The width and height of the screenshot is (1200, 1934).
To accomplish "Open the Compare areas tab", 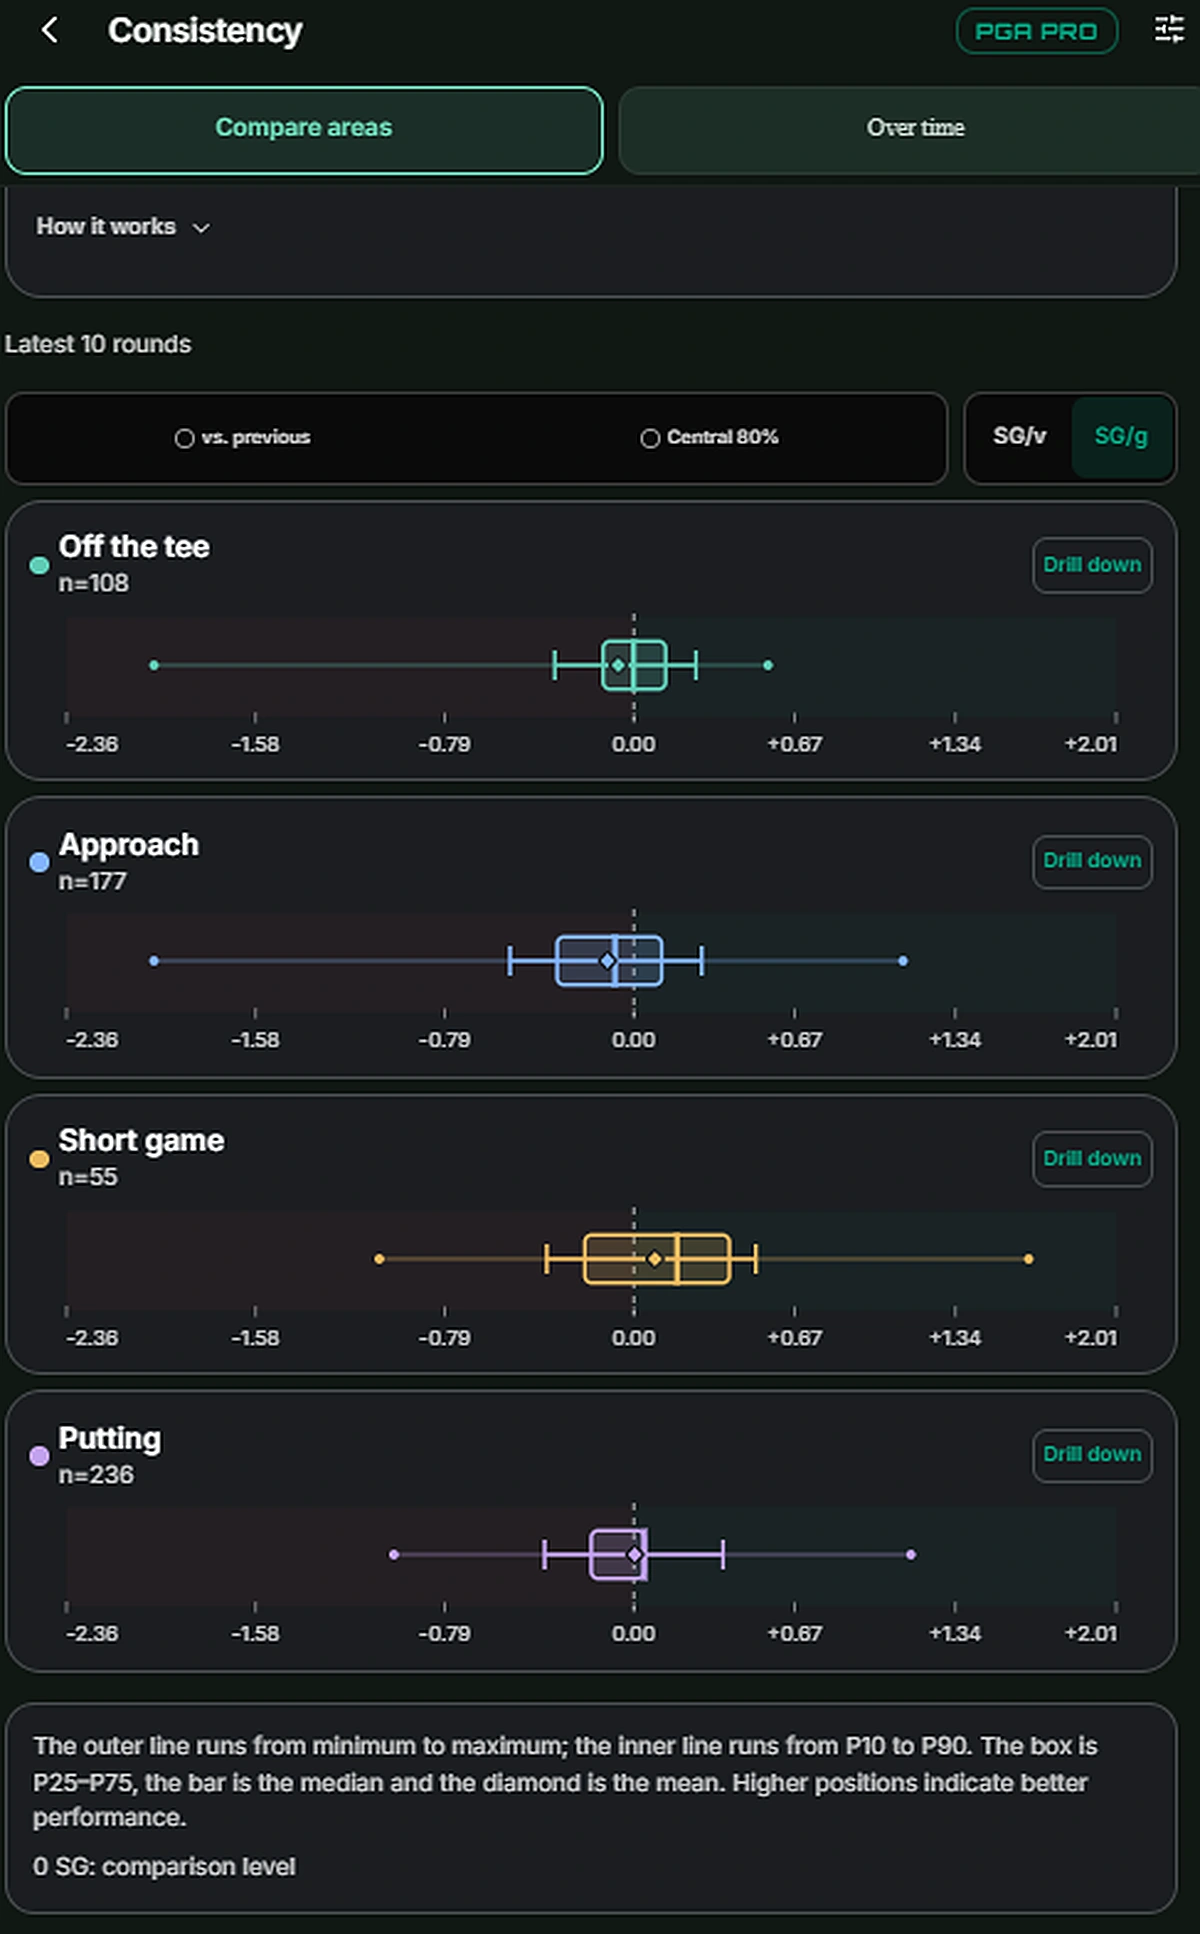I will pos(304,130).
